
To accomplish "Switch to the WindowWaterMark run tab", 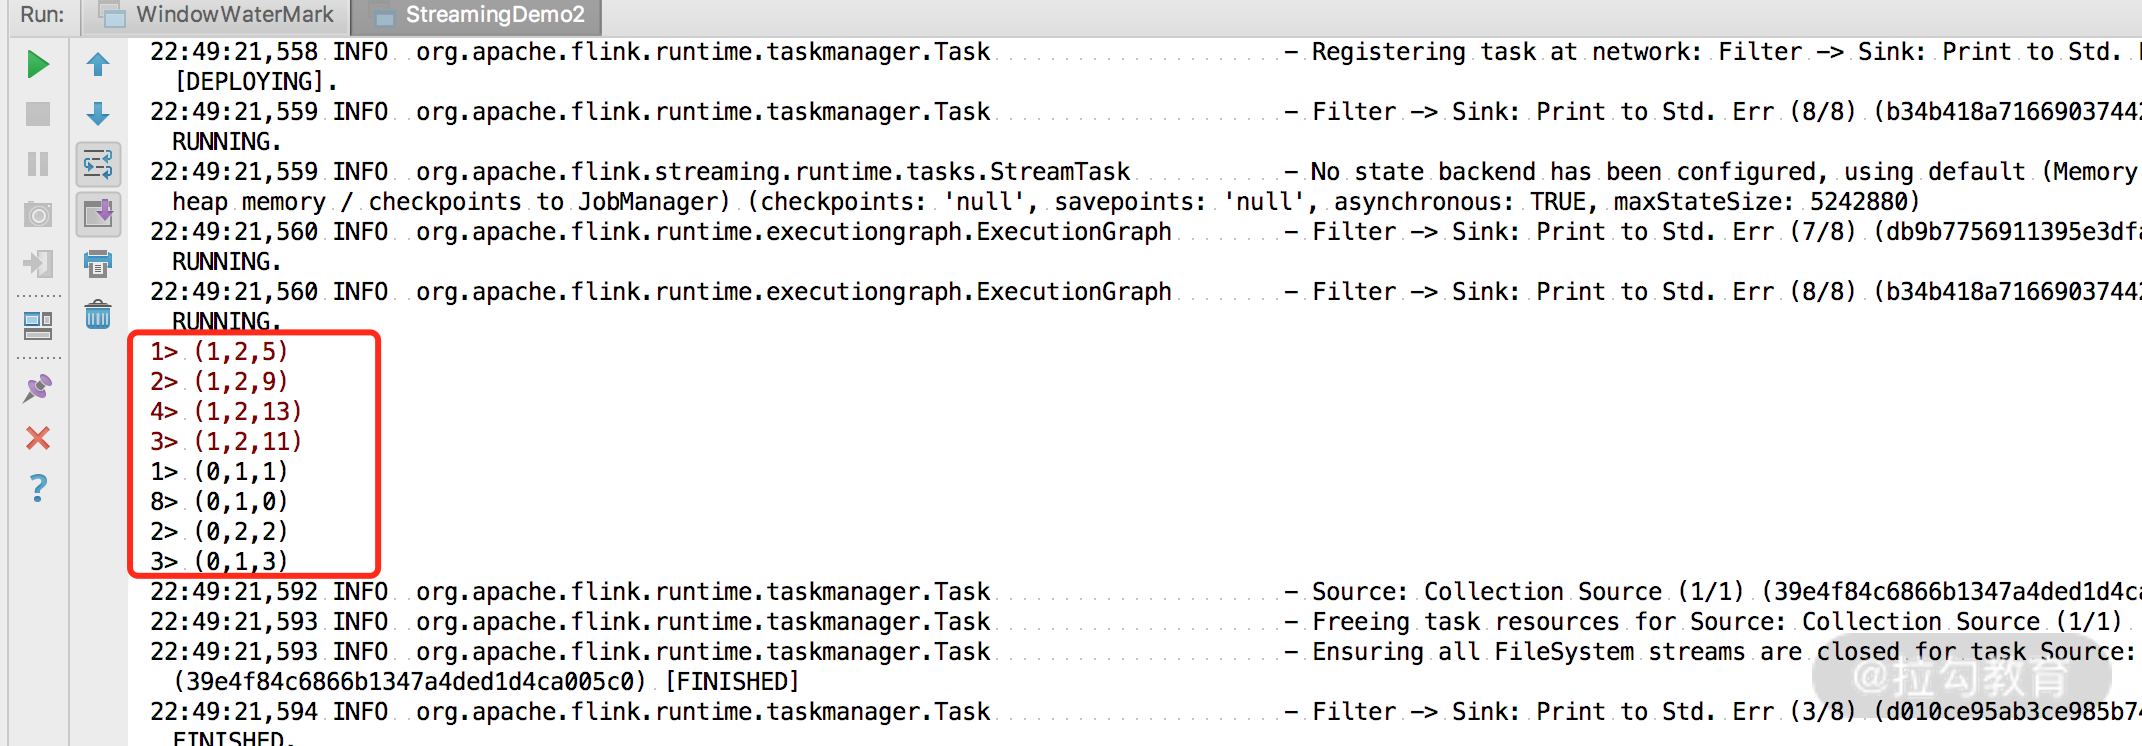I will (x=218, y=15).
